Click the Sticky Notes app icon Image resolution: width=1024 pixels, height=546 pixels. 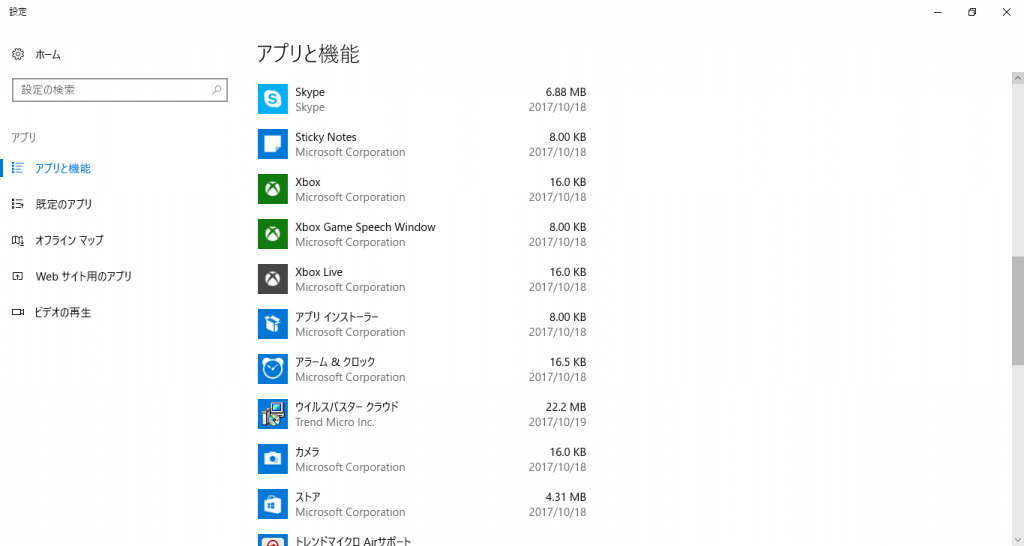[273, 144]
